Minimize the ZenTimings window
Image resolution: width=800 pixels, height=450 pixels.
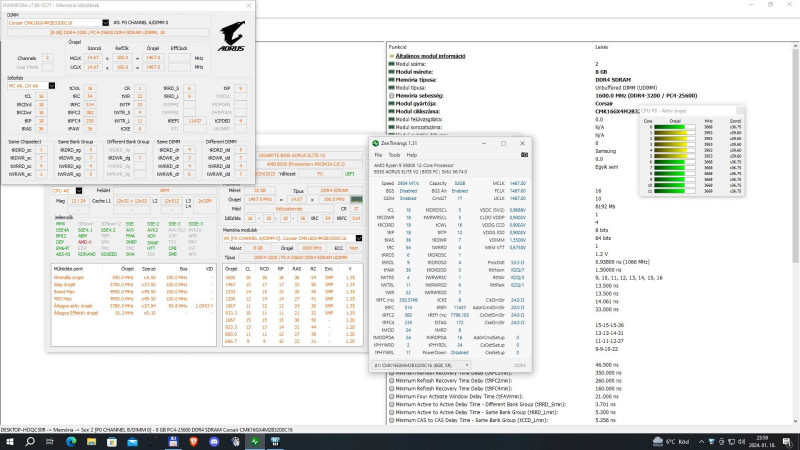click(x=484, y=143)
